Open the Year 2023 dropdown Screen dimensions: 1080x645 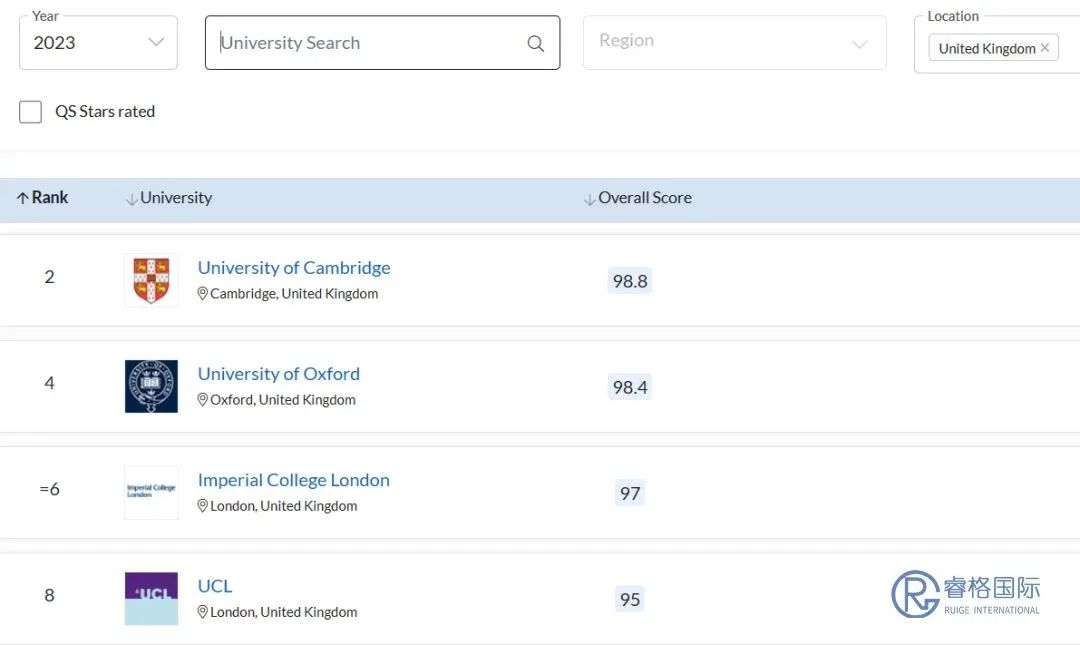[98, 43]
